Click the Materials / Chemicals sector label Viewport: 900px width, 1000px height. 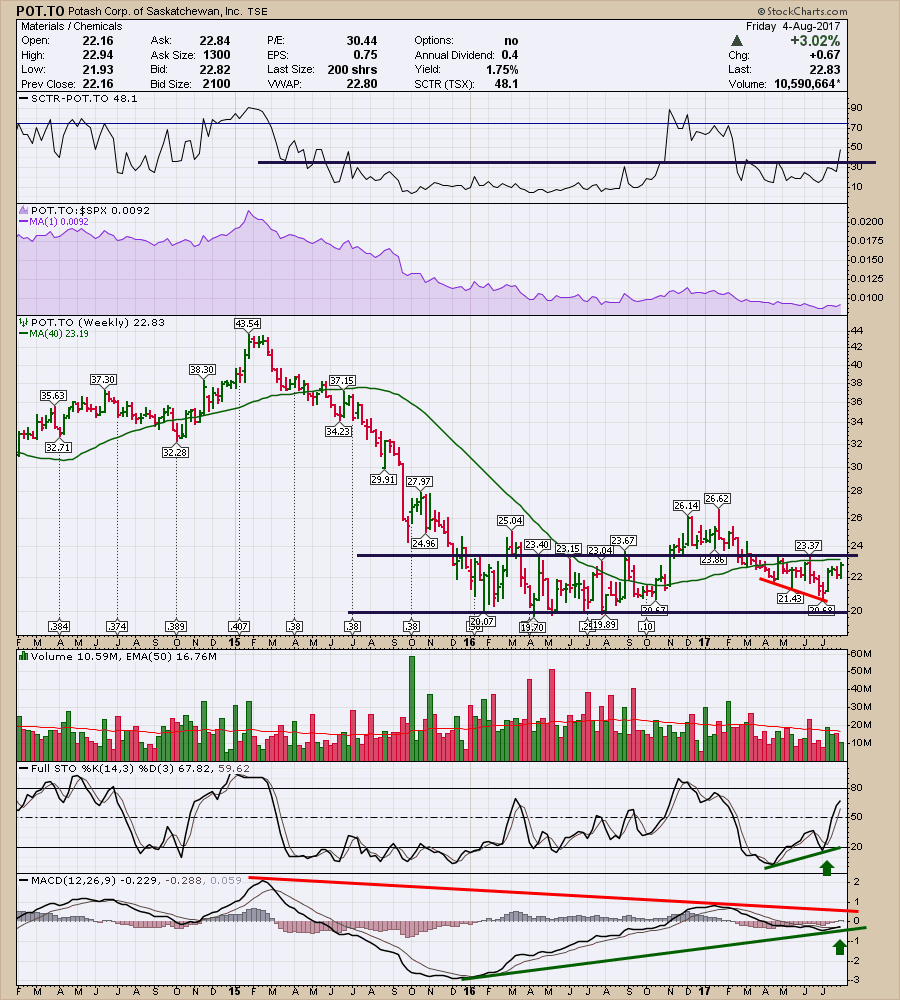pos(71,26)
